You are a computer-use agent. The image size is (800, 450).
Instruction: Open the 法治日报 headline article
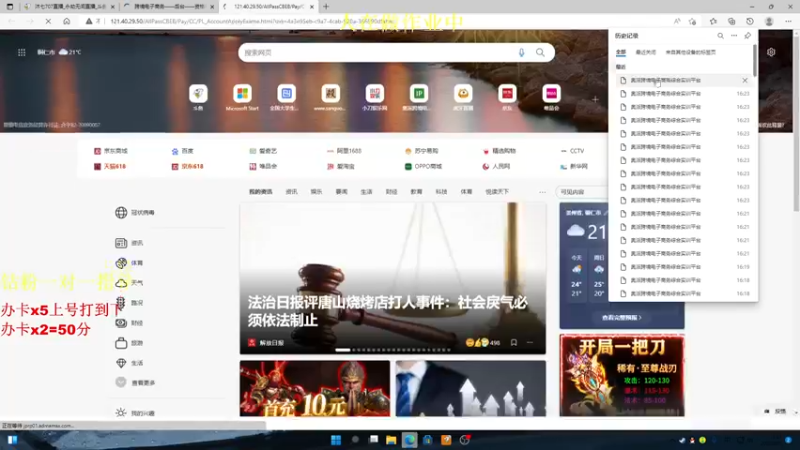pyautogui.click(x=388, y=311)
